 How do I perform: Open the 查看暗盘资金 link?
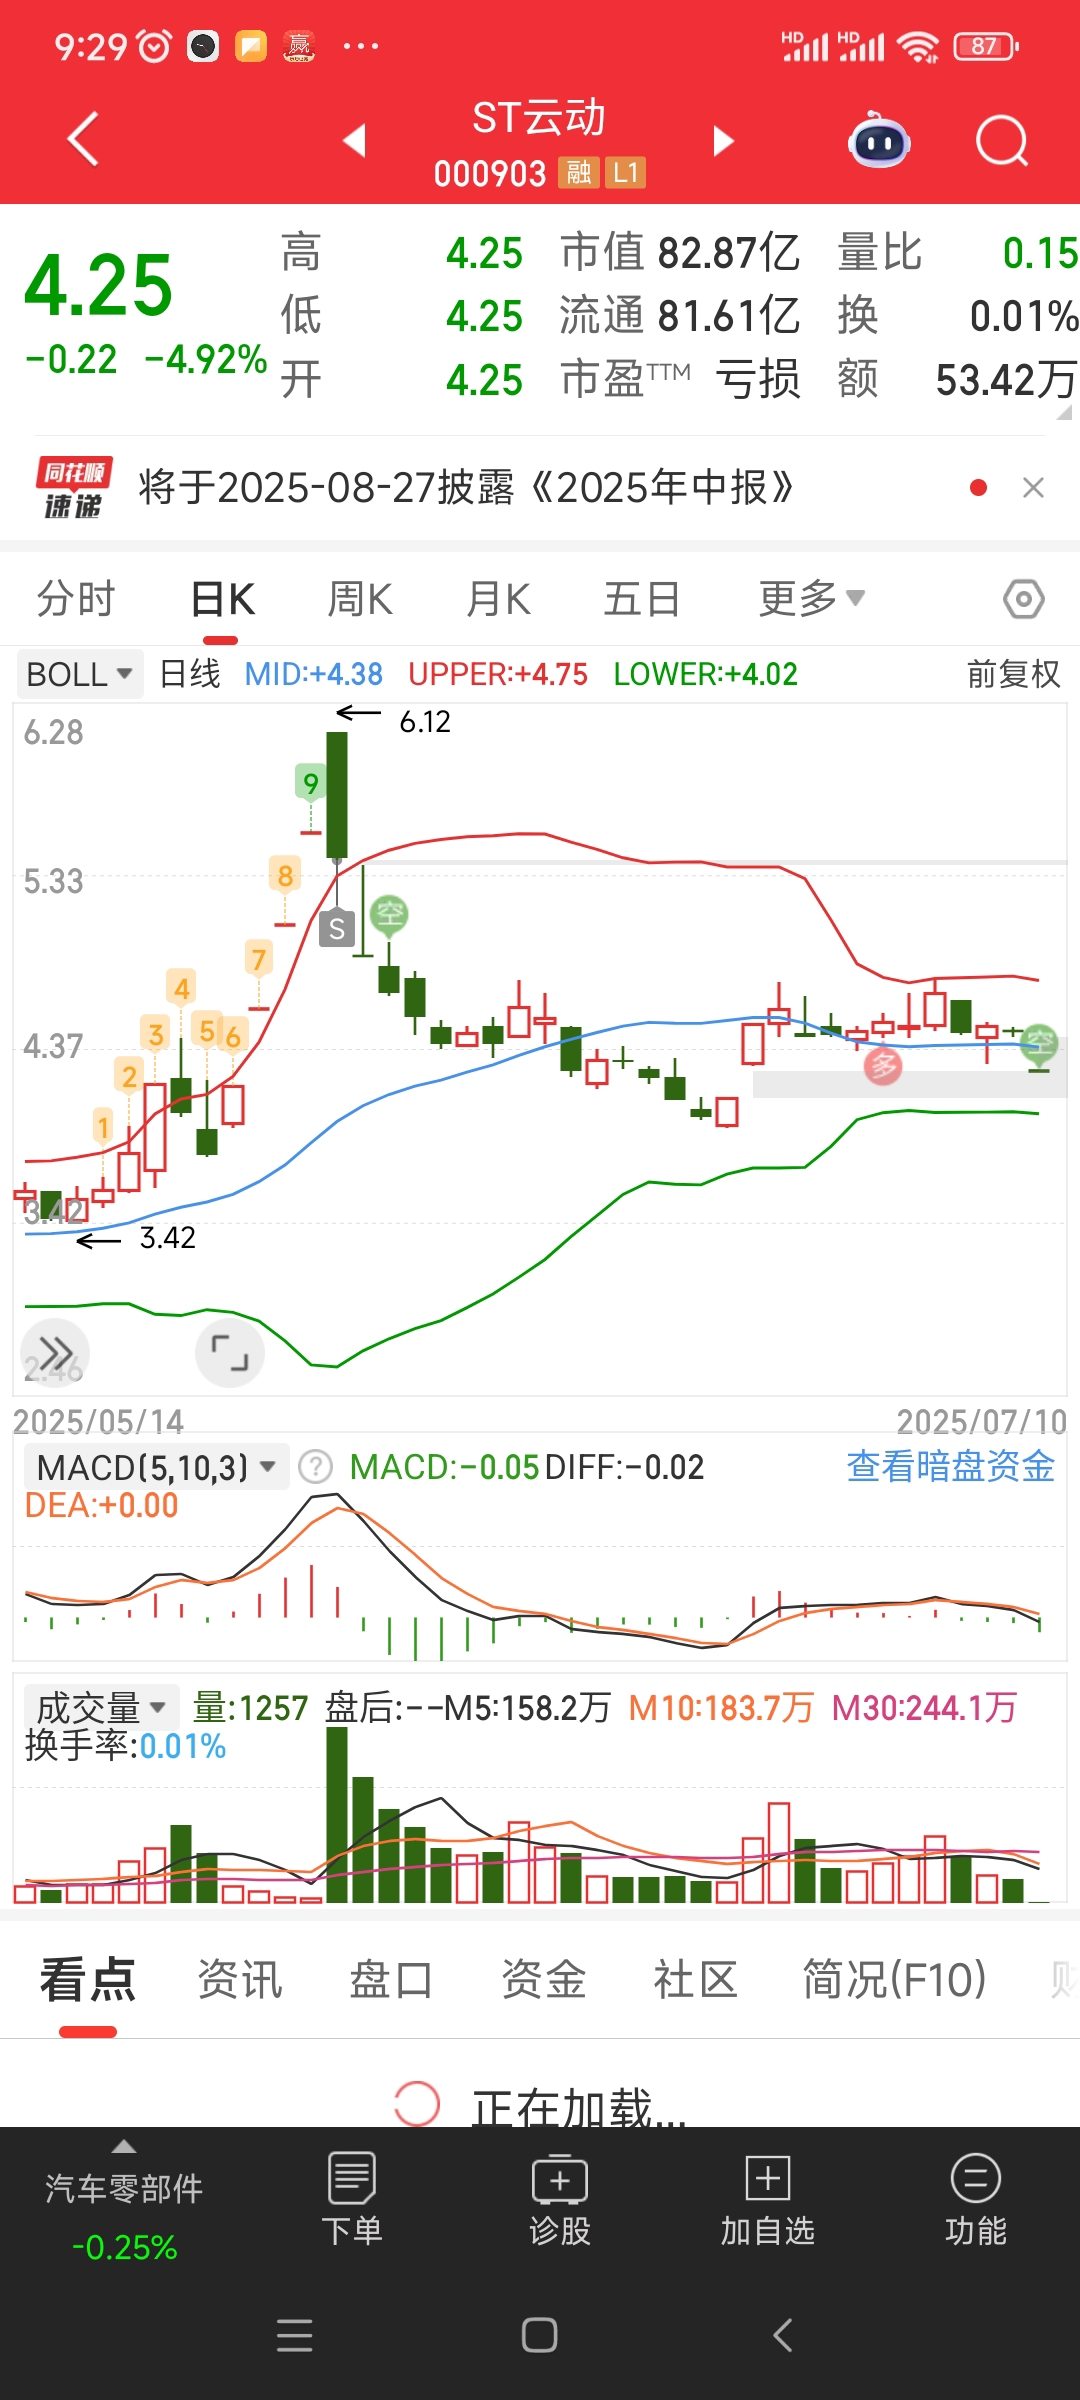tap(951, 1467)
